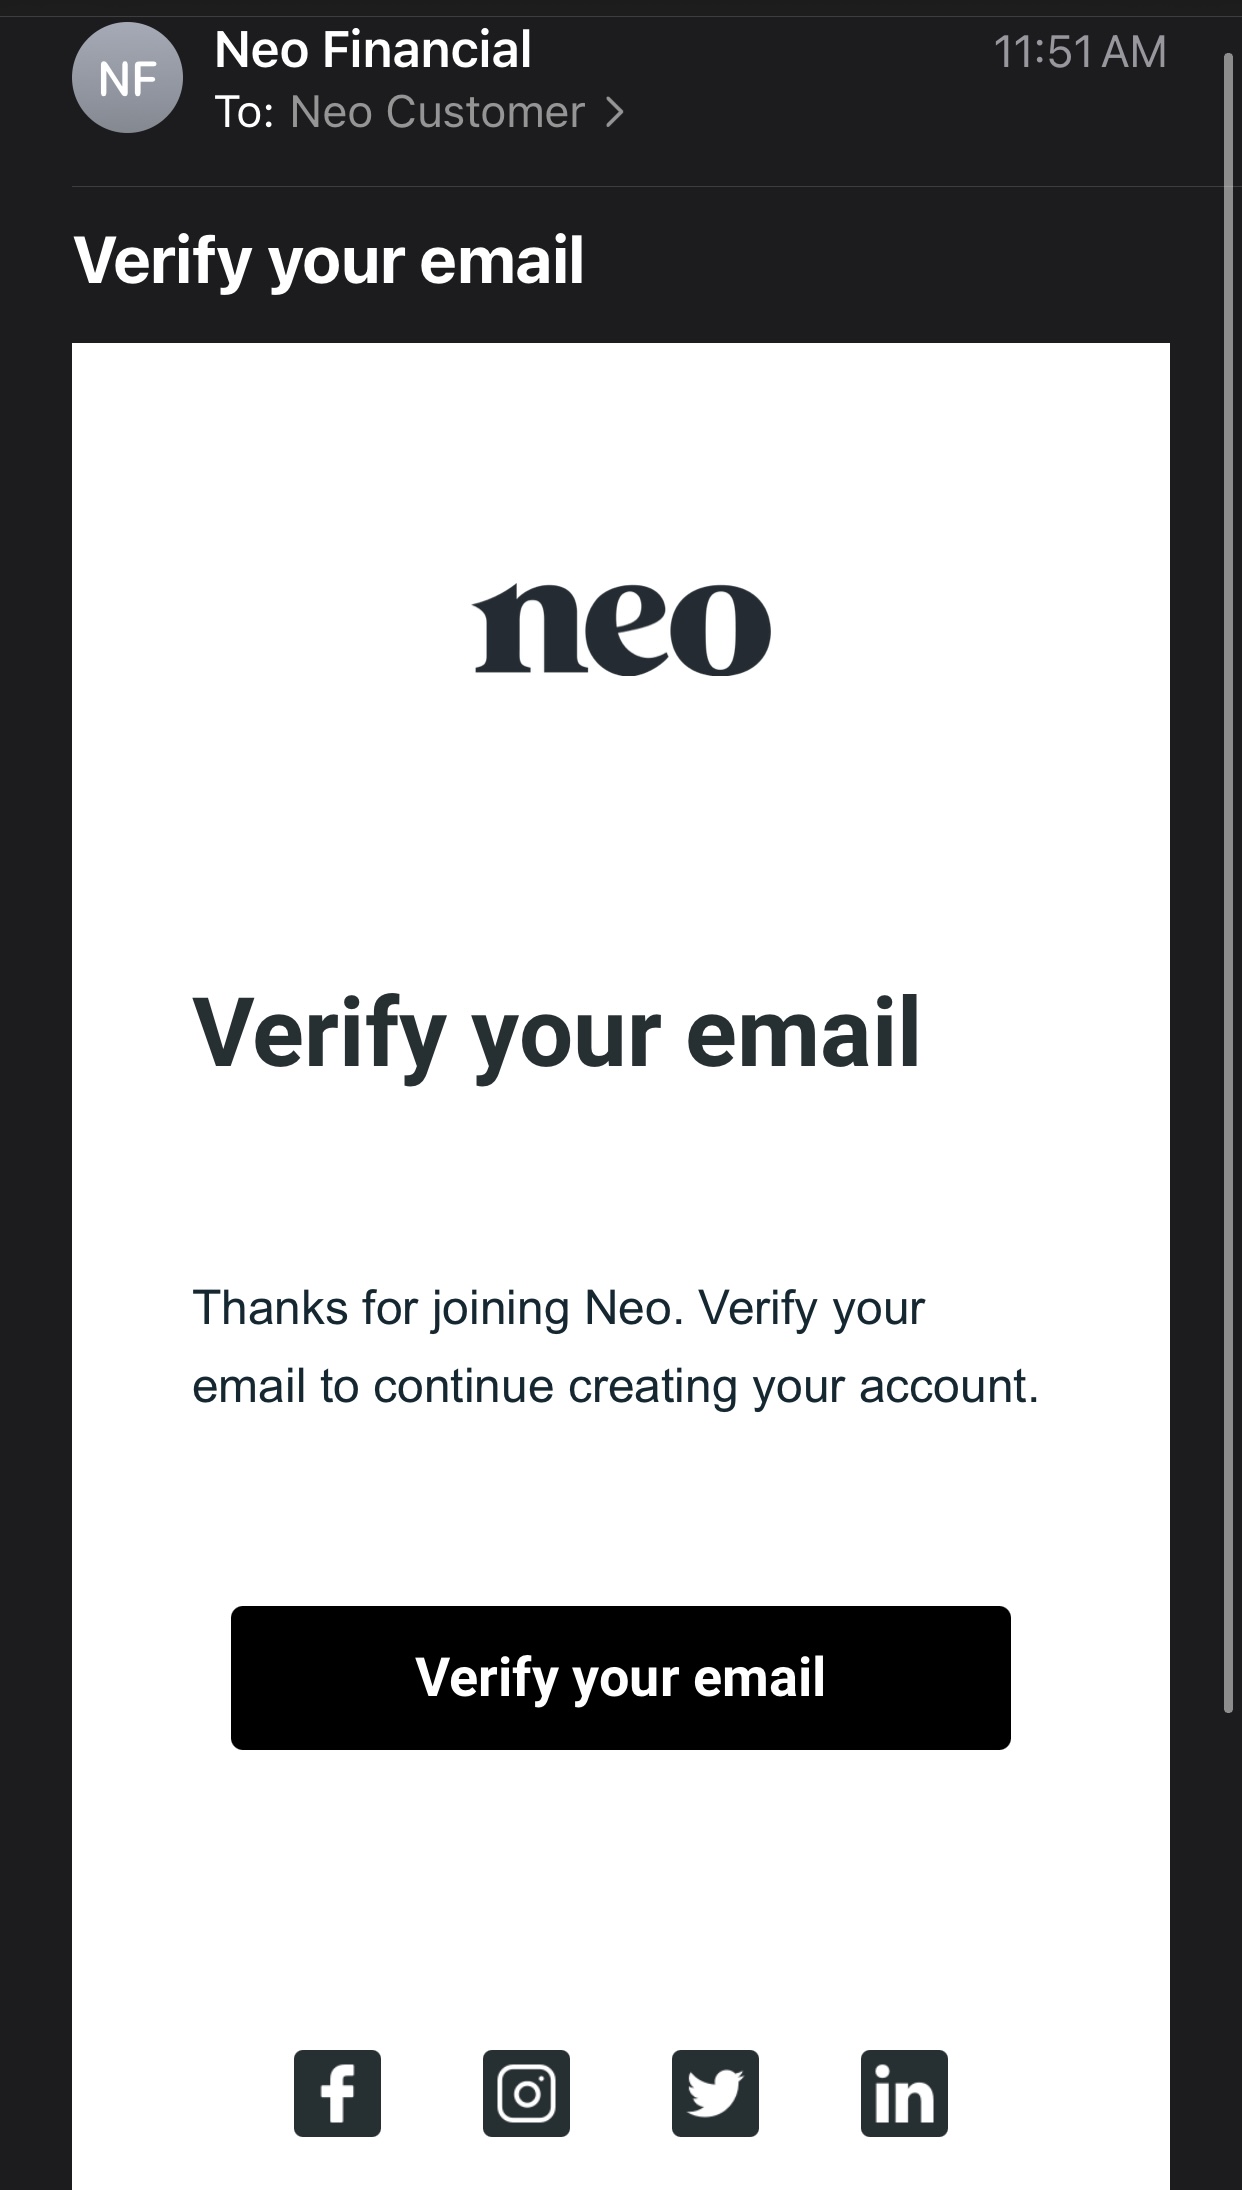Tap the neo logo image
The height and width of the screenshot is (2190, 1242).
click(x=621, y=629)
